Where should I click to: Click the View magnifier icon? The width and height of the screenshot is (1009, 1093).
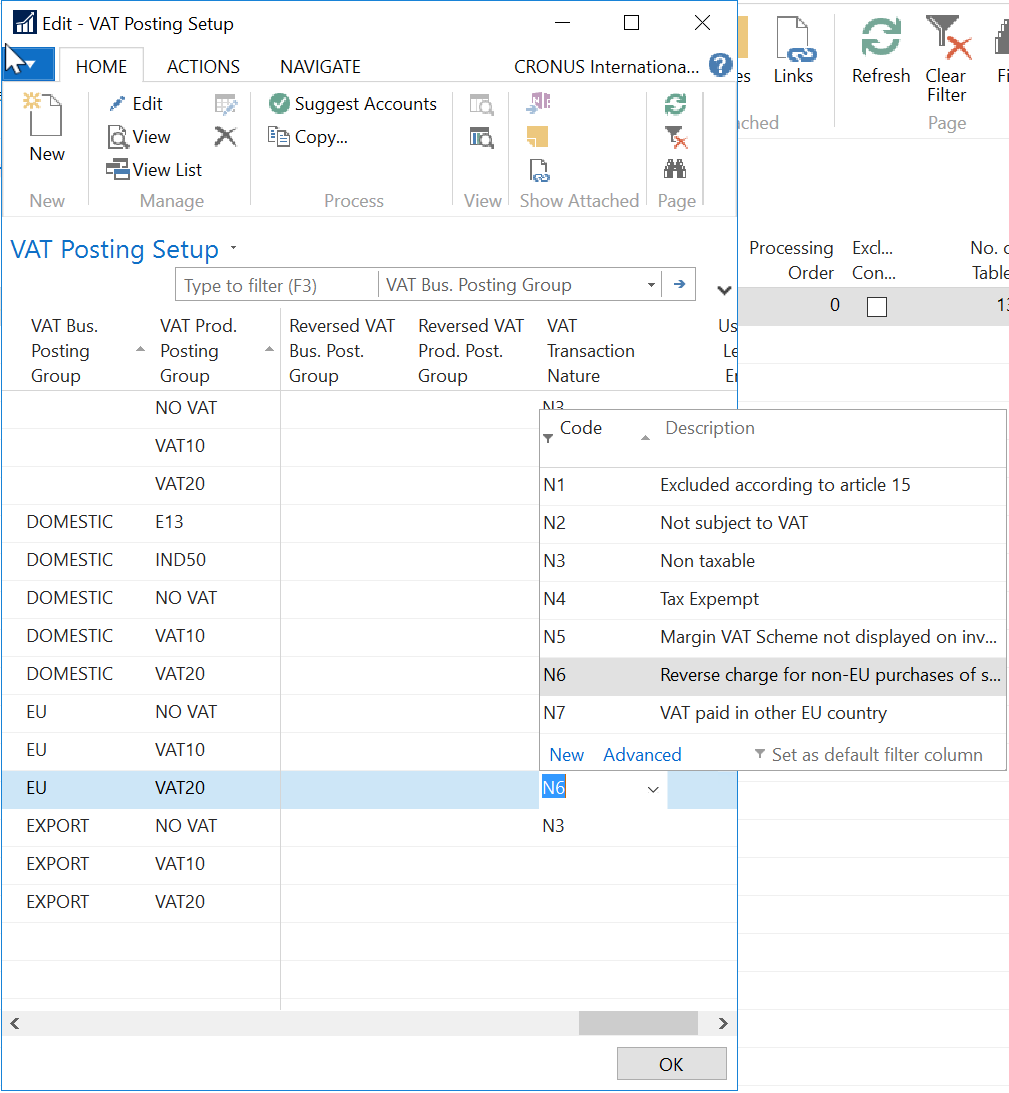coord(118,137)
